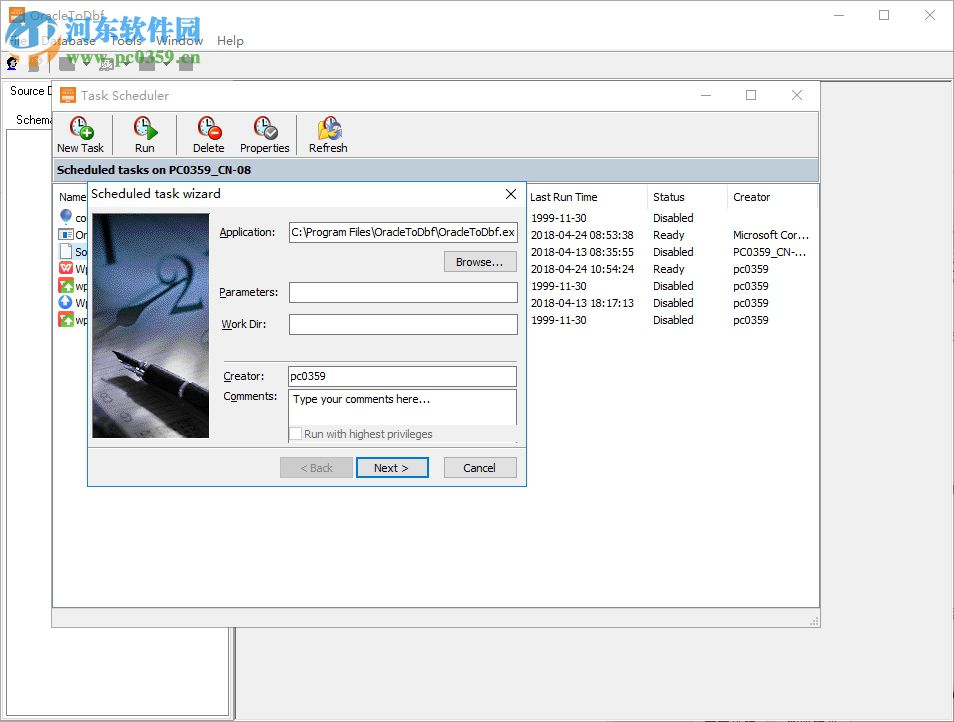Viewport: 954px width, 722px height.
Task: Run the selected scheduled task
Action: 143,133
